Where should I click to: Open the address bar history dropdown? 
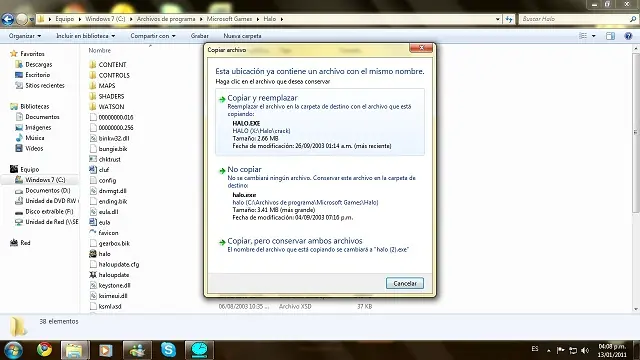(x=498, y=19)
